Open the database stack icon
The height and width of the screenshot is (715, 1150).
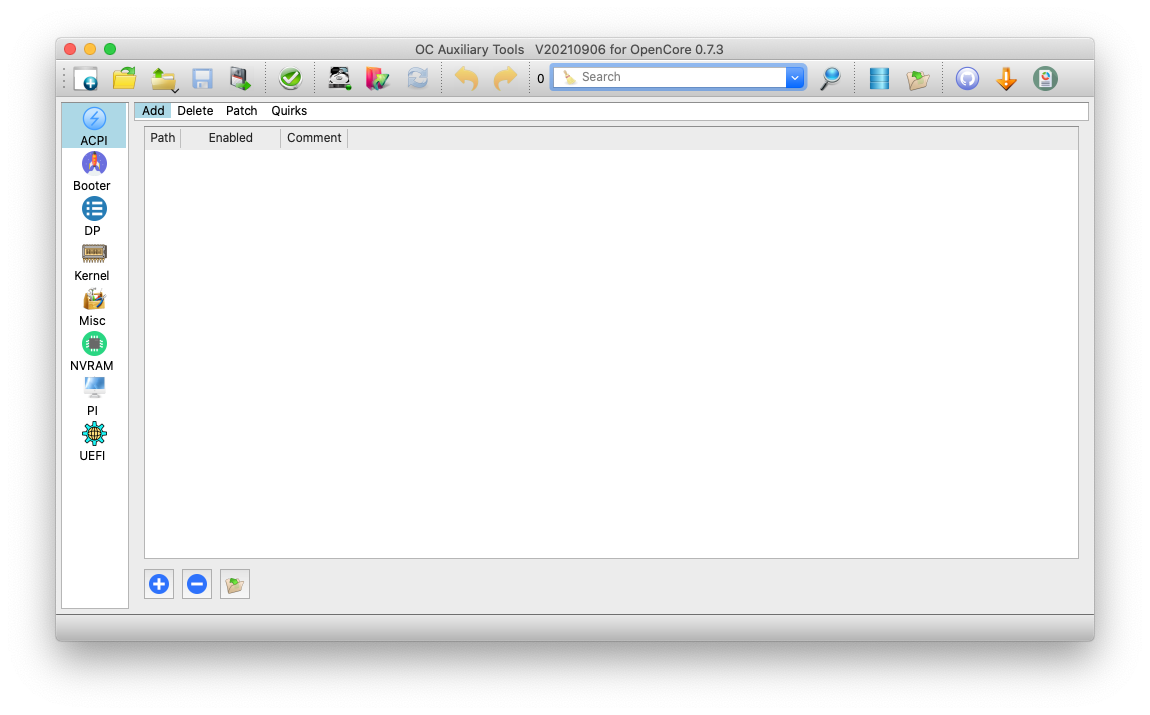[879, 78]
